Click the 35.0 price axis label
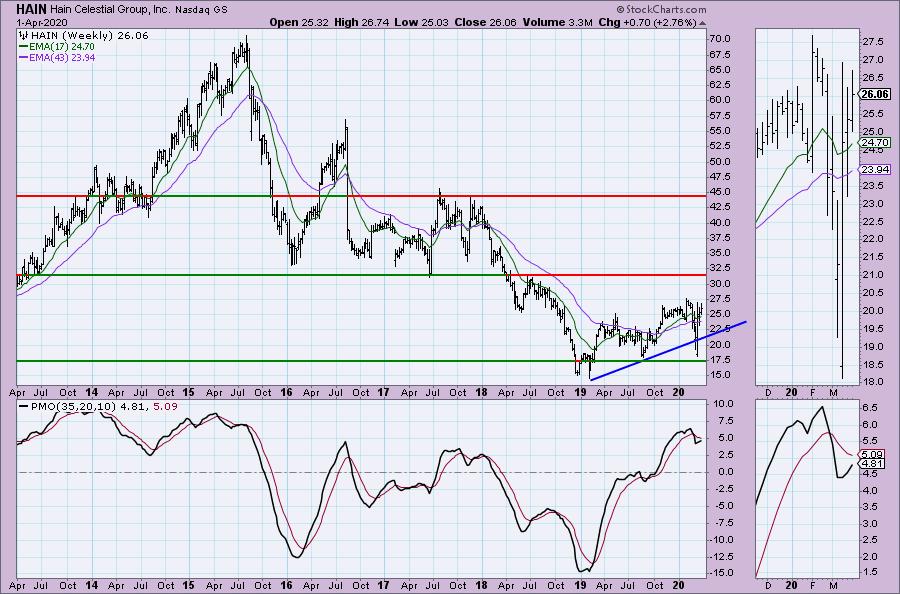 [x=719, y=253]
